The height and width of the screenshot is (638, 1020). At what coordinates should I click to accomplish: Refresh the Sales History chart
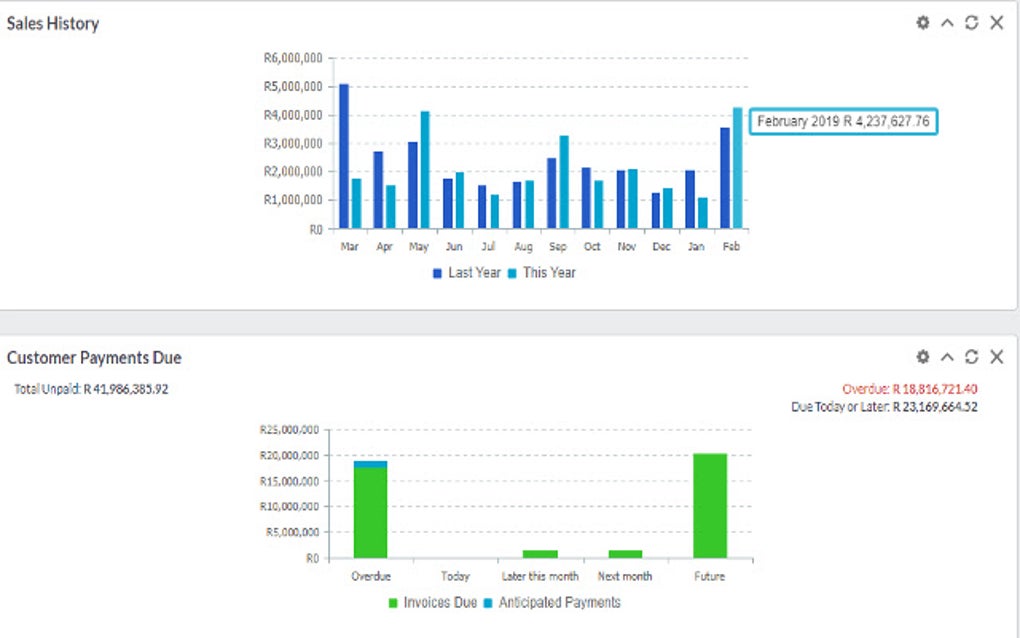(971, 22)
